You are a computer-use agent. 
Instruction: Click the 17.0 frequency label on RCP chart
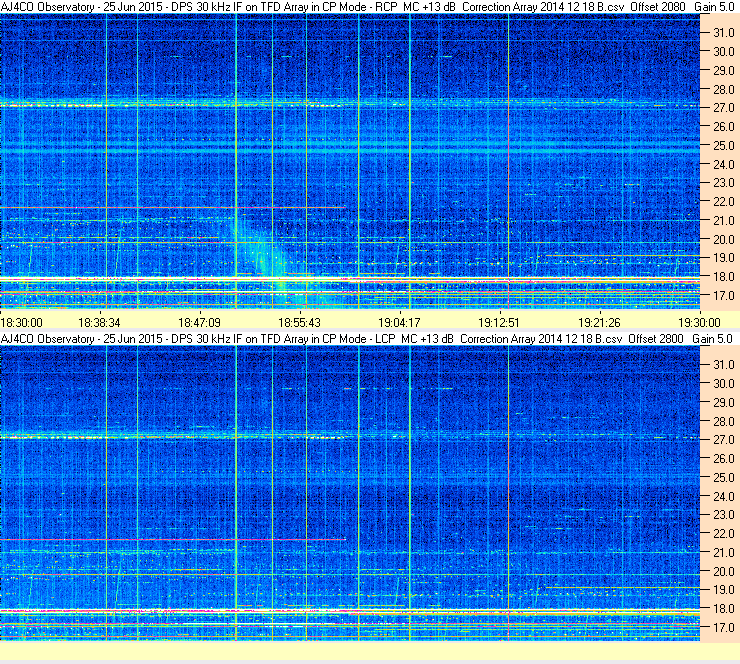[723, 296]
